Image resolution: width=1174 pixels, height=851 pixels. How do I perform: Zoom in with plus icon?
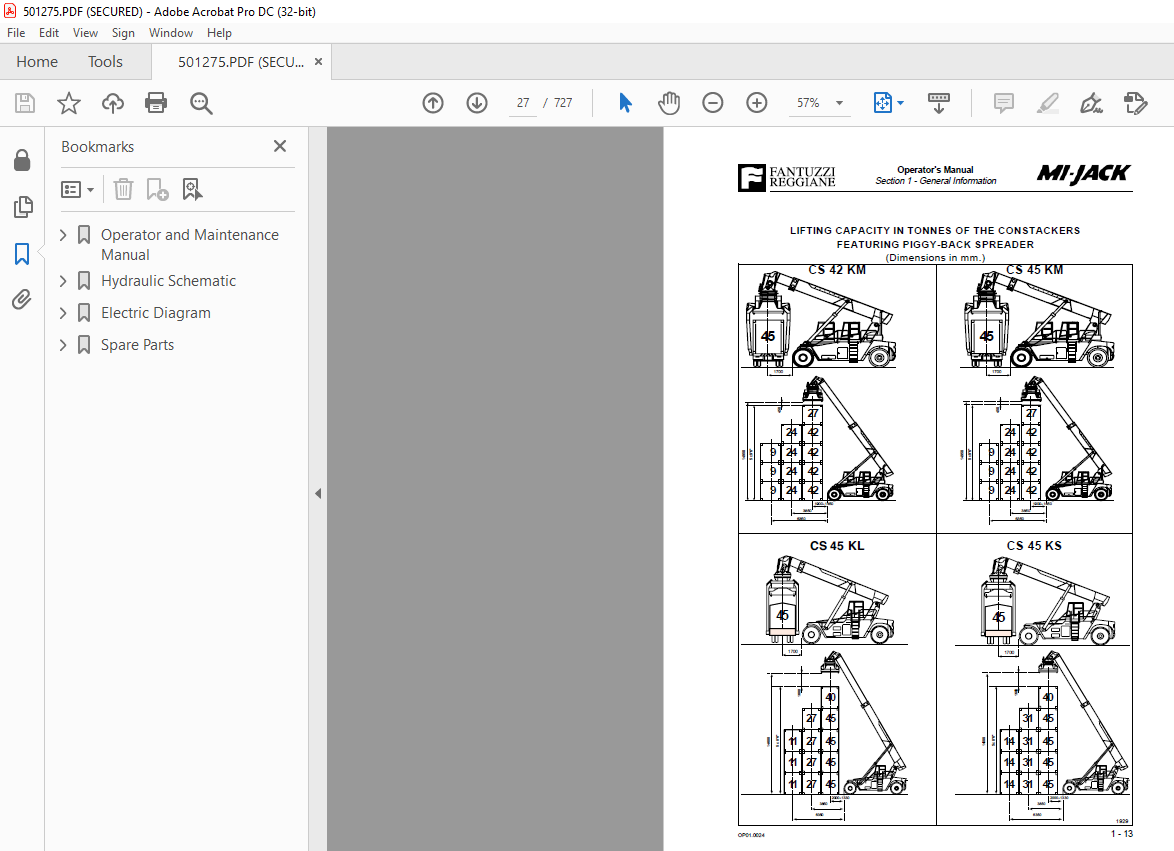pos(757,103)
